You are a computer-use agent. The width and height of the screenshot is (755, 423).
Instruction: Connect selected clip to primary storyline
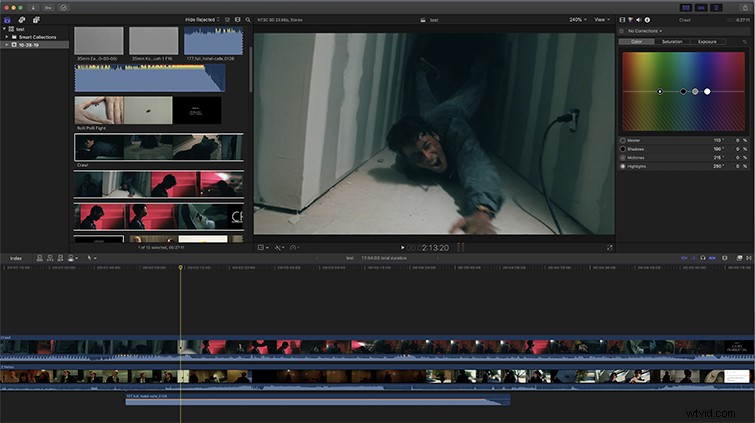(39, 258)
